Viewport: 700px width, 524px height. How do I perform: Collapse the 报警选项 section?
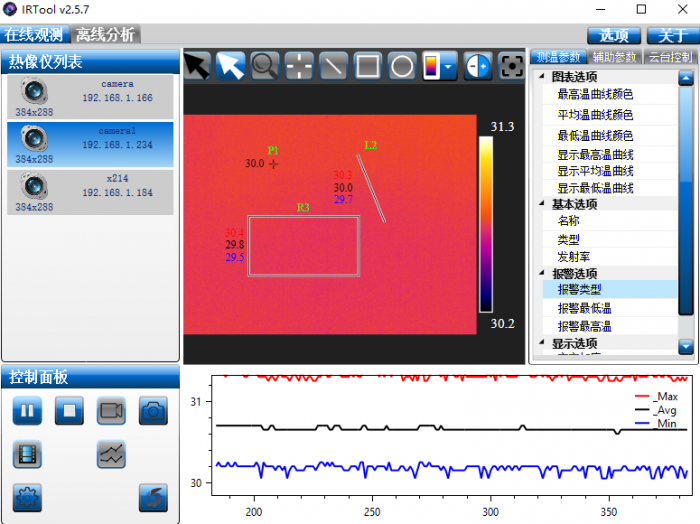coord(543,273)
